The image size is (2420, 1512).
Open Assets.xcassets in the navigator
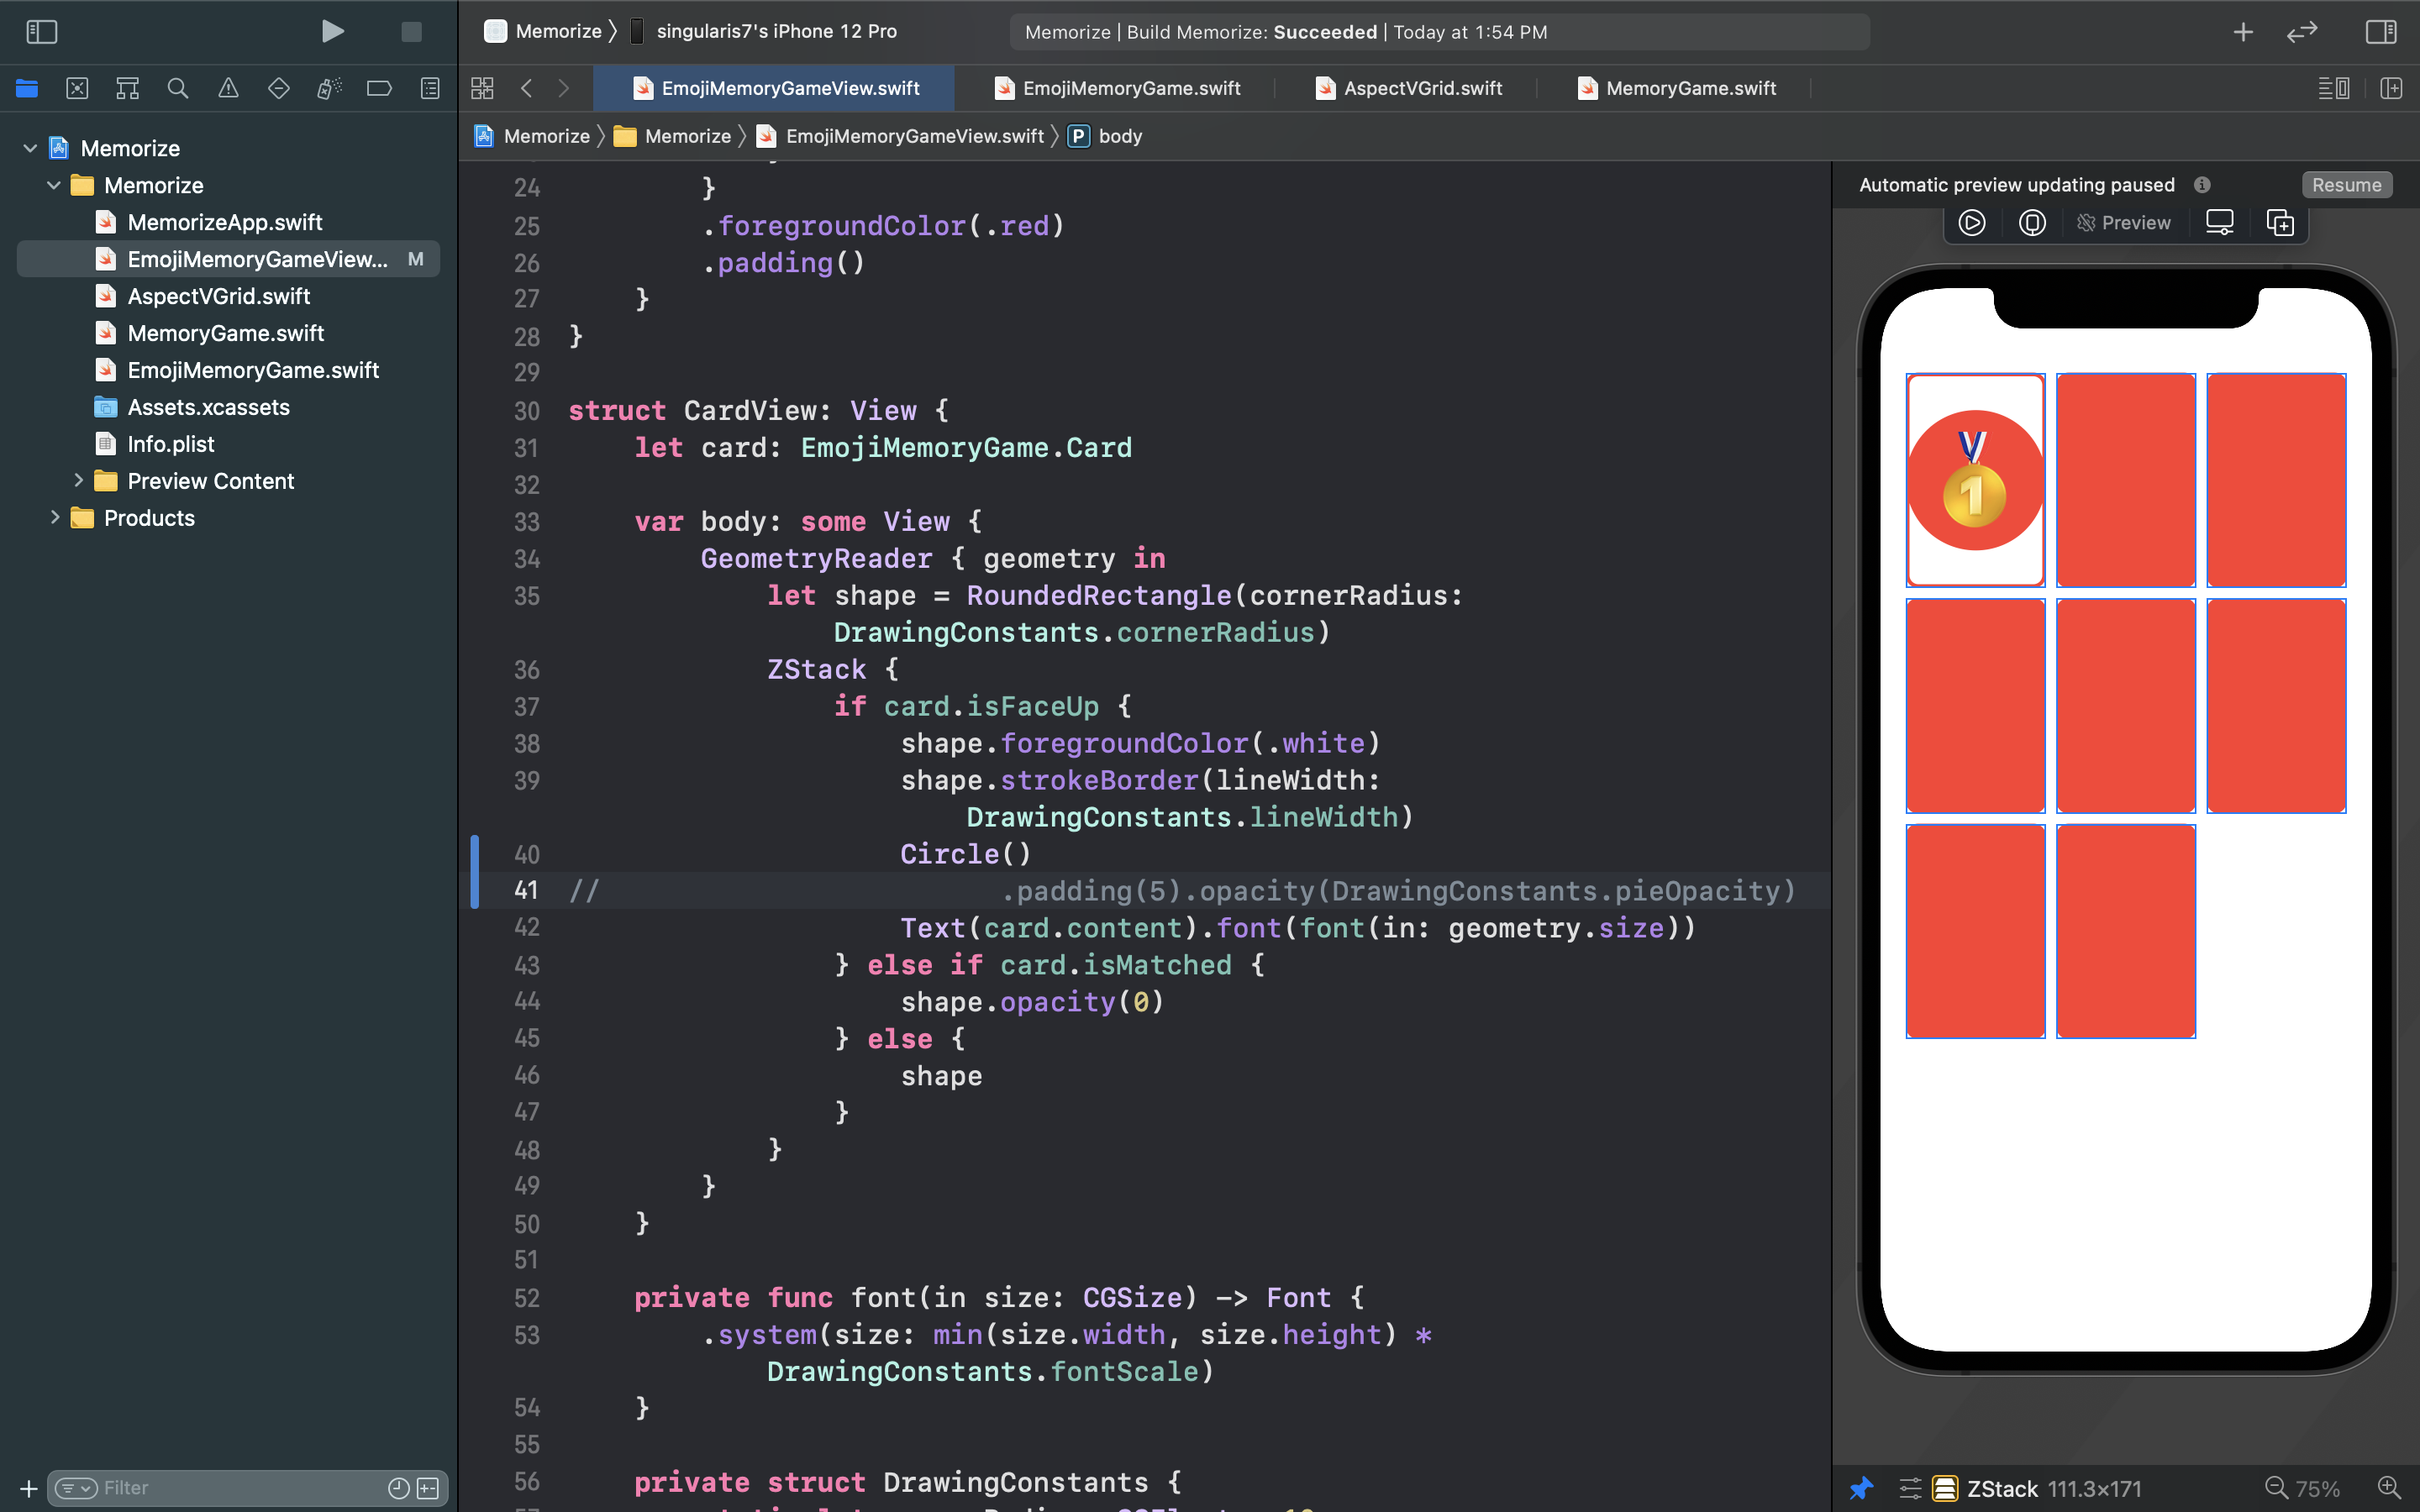(x=208, y=407)
